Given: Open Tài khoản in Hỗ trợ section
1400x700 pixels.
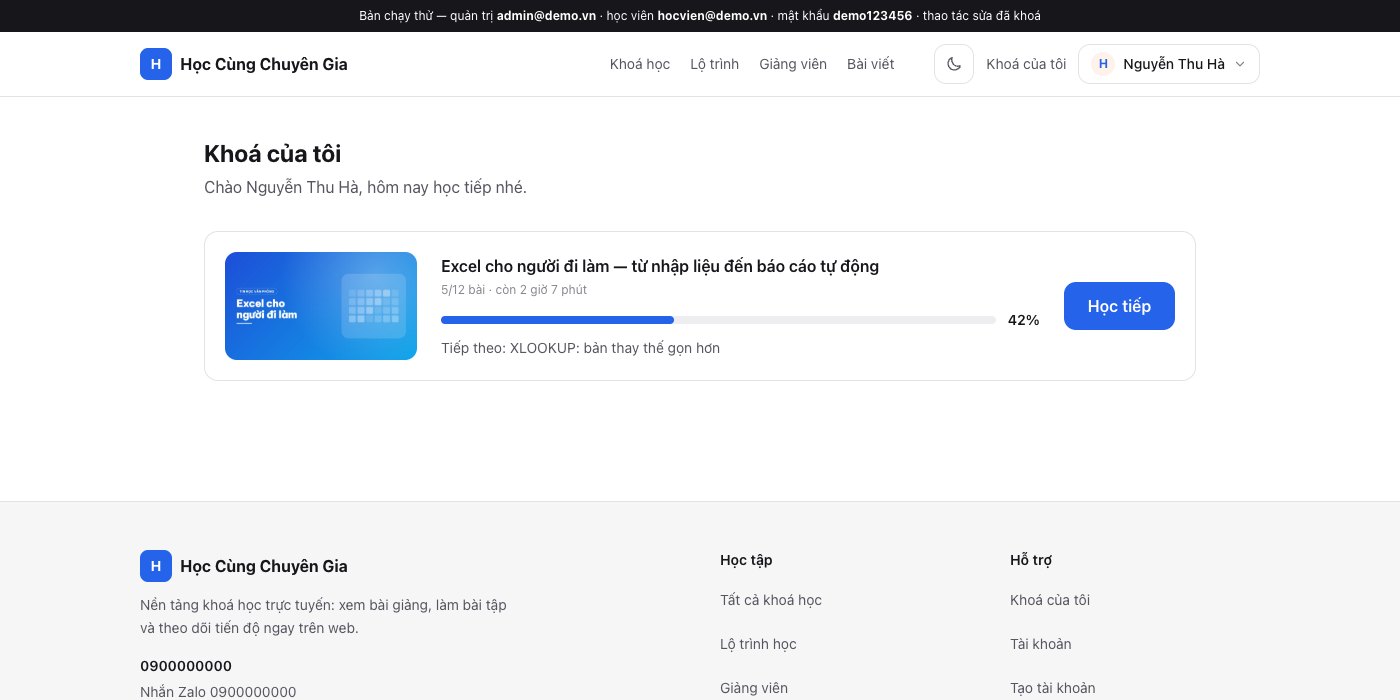Looking at the screenshot, I should 1041,644.
